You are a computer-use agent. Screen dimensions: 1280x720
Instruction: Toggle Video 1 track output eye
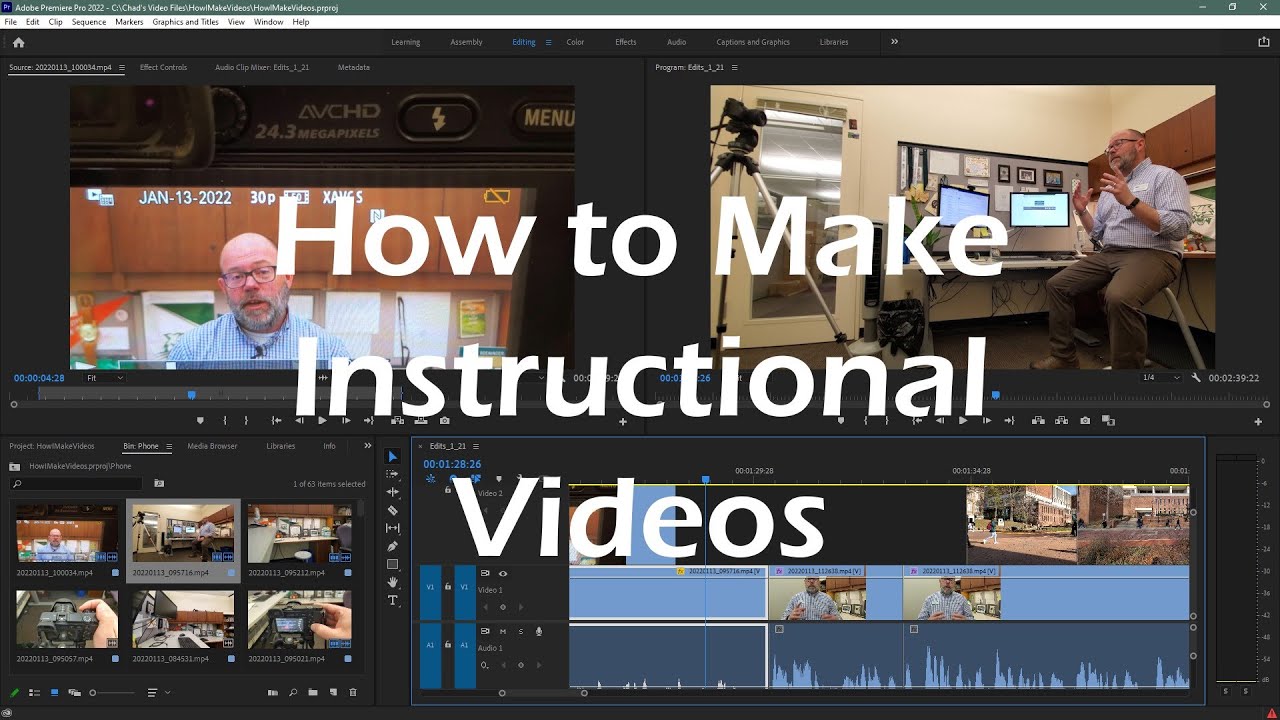pyautogui.click(x=503, y=573)
